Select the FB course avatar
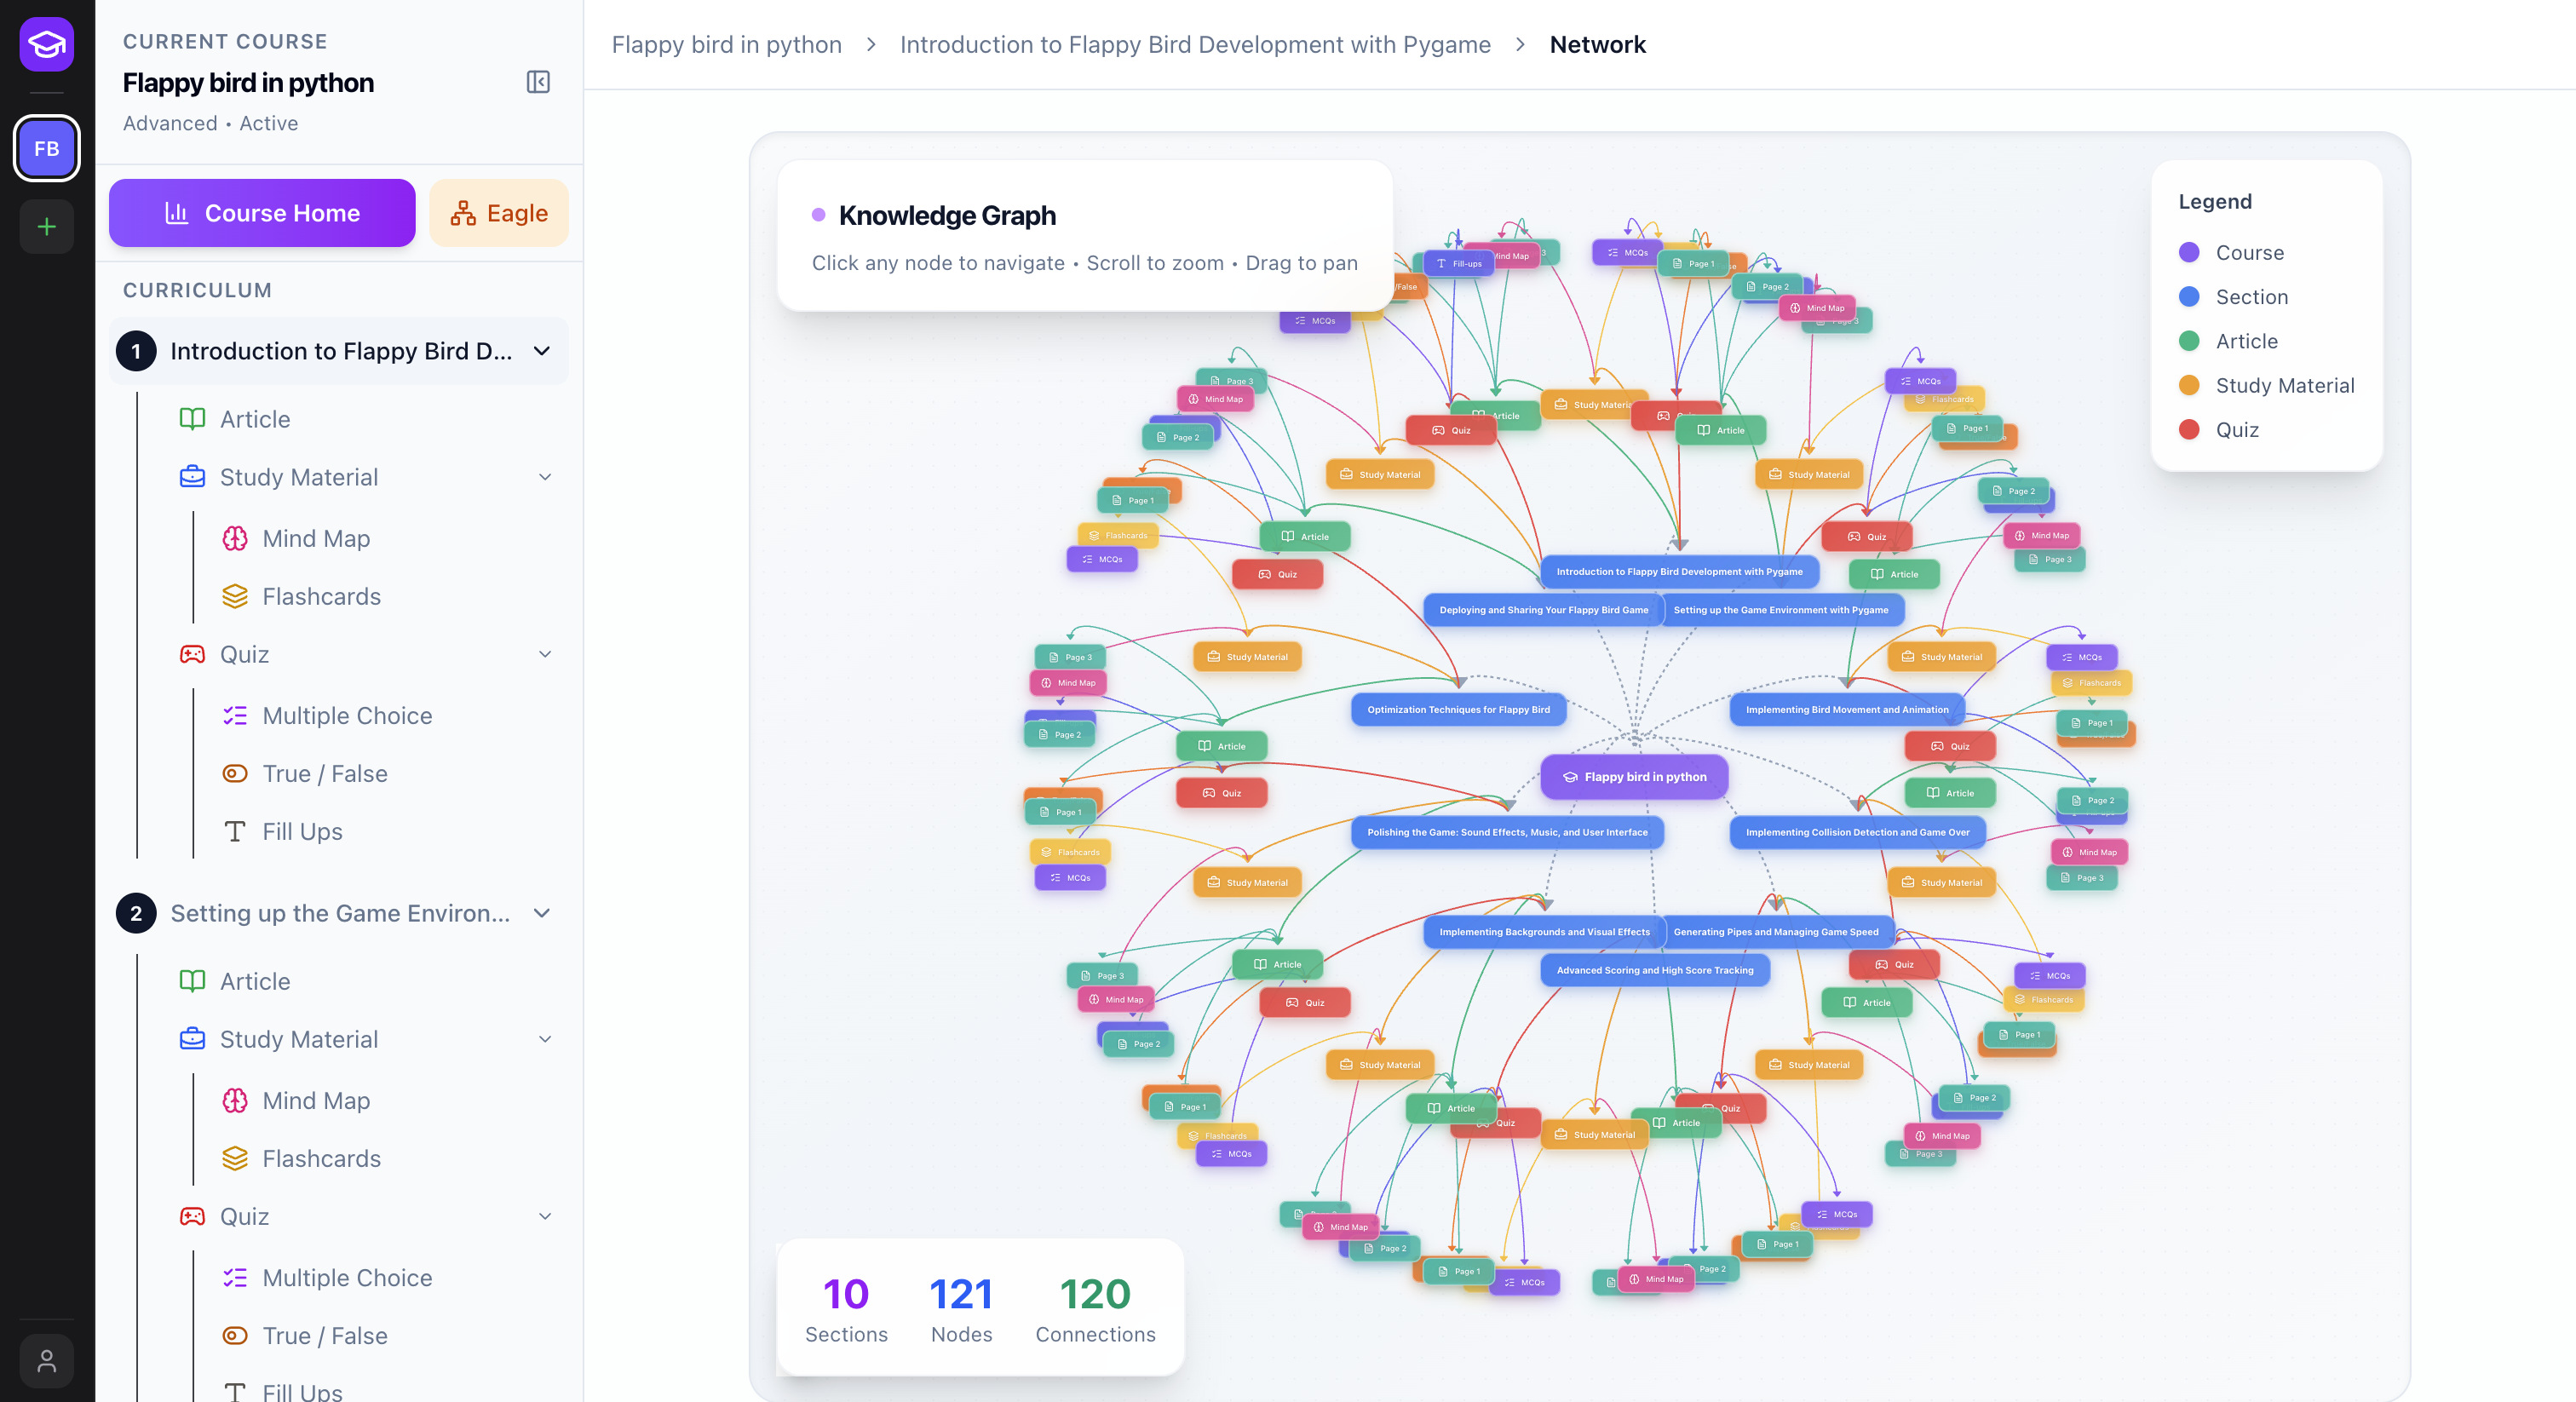 tap(46, 149)
